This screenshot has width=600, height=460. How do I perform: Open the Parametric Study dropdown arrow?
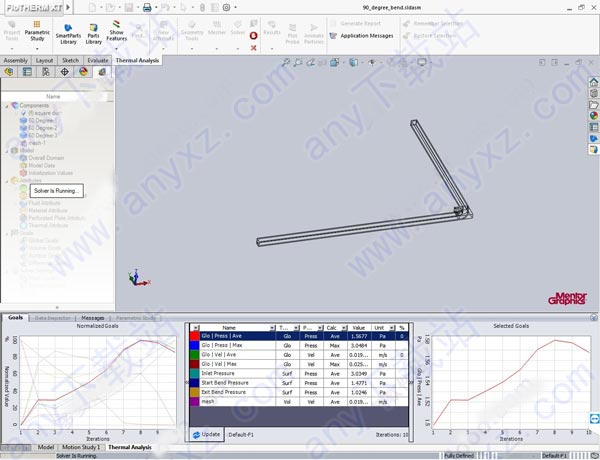[37, 49]
